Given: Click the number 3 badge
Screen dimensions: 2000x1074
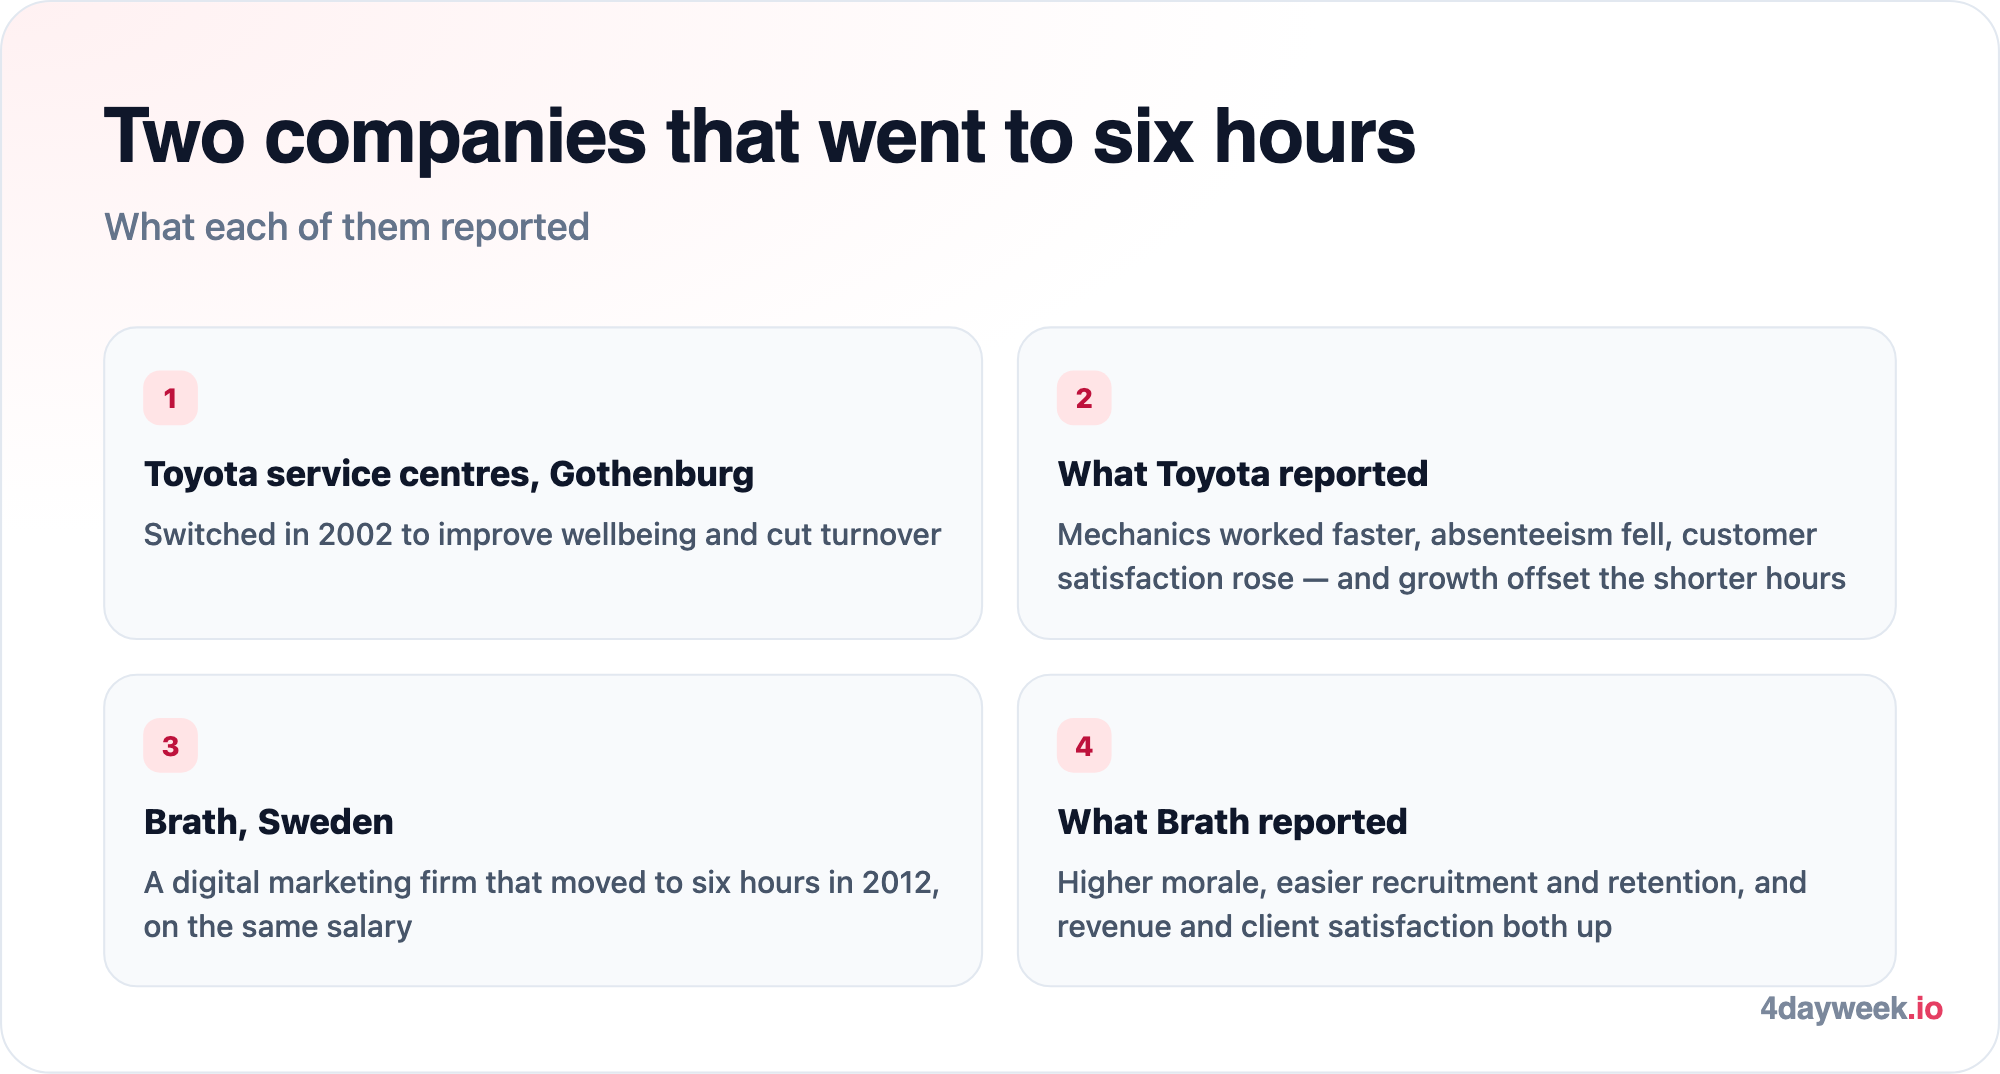Looking at the screenshot, I should tap(170, 746).
